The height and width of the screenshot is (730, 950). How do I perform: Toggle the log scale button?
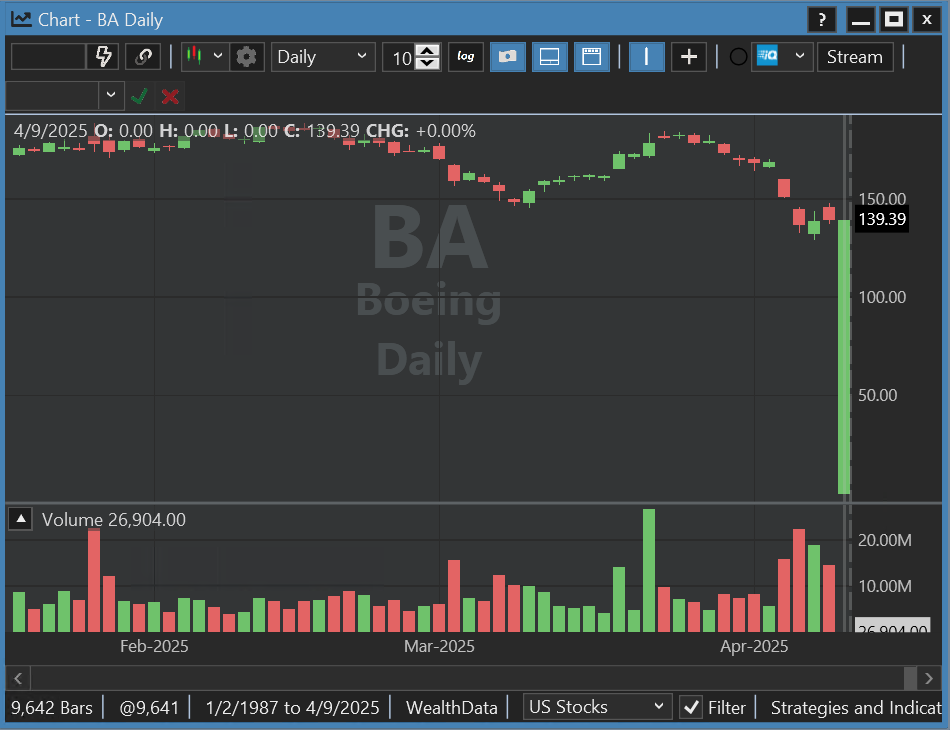465,57
